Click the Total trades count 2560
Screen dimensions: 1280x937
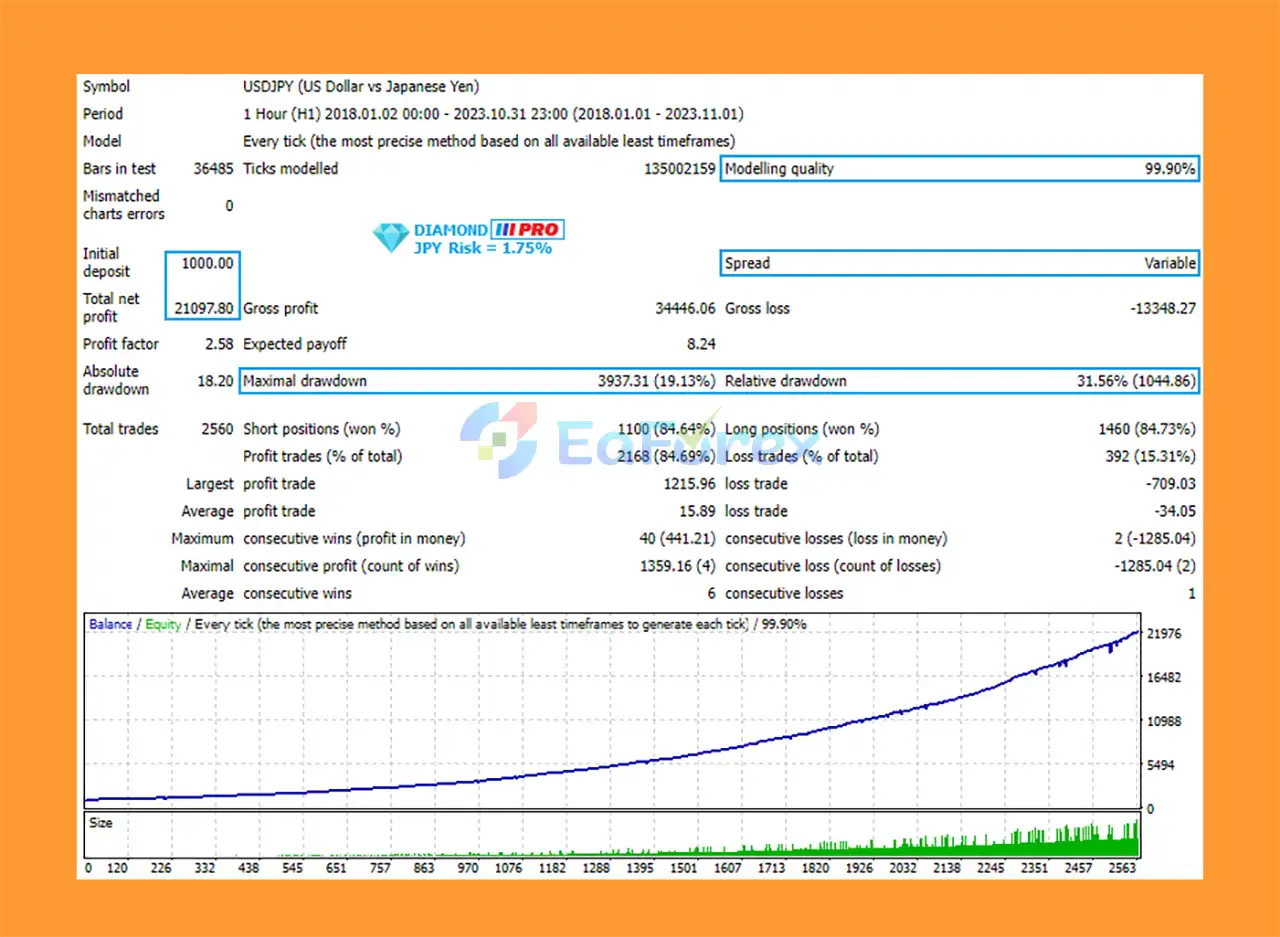pos(217,429)
